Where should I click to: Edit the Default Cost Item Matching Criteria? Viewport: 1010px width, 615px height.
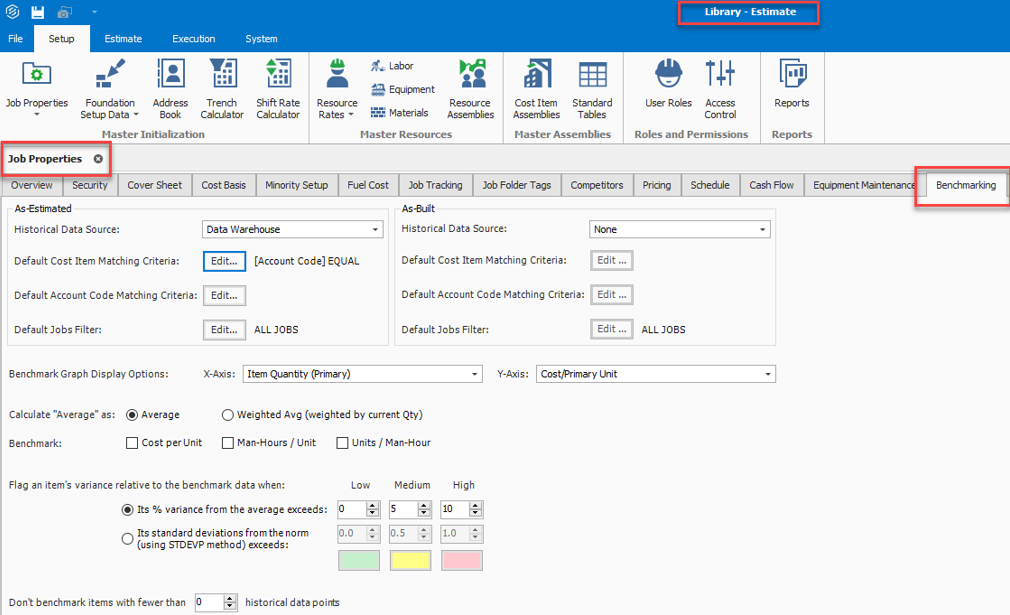tap(224, 260)
